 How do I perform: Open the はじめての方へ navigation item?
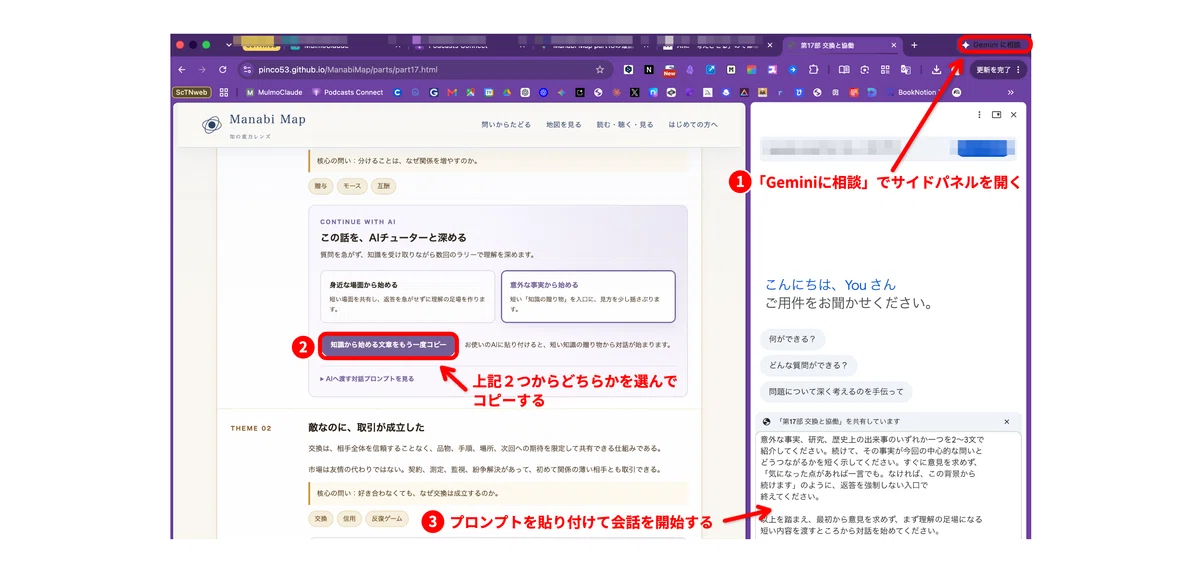pos(693,124)
